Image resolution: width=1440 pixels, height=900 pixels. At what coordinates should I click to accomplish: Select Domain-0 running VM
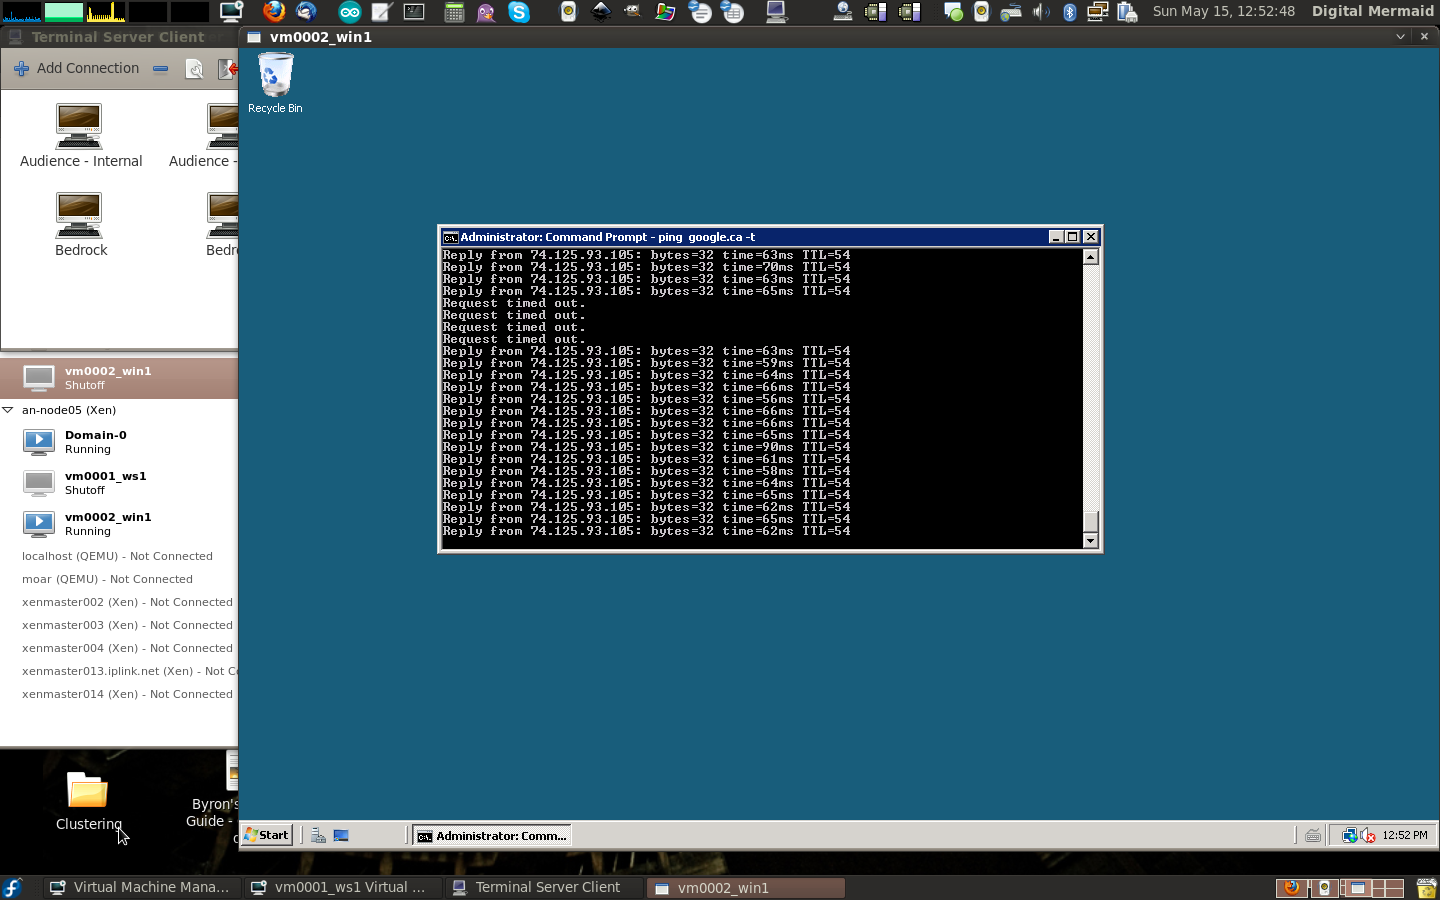coord(119,442)
